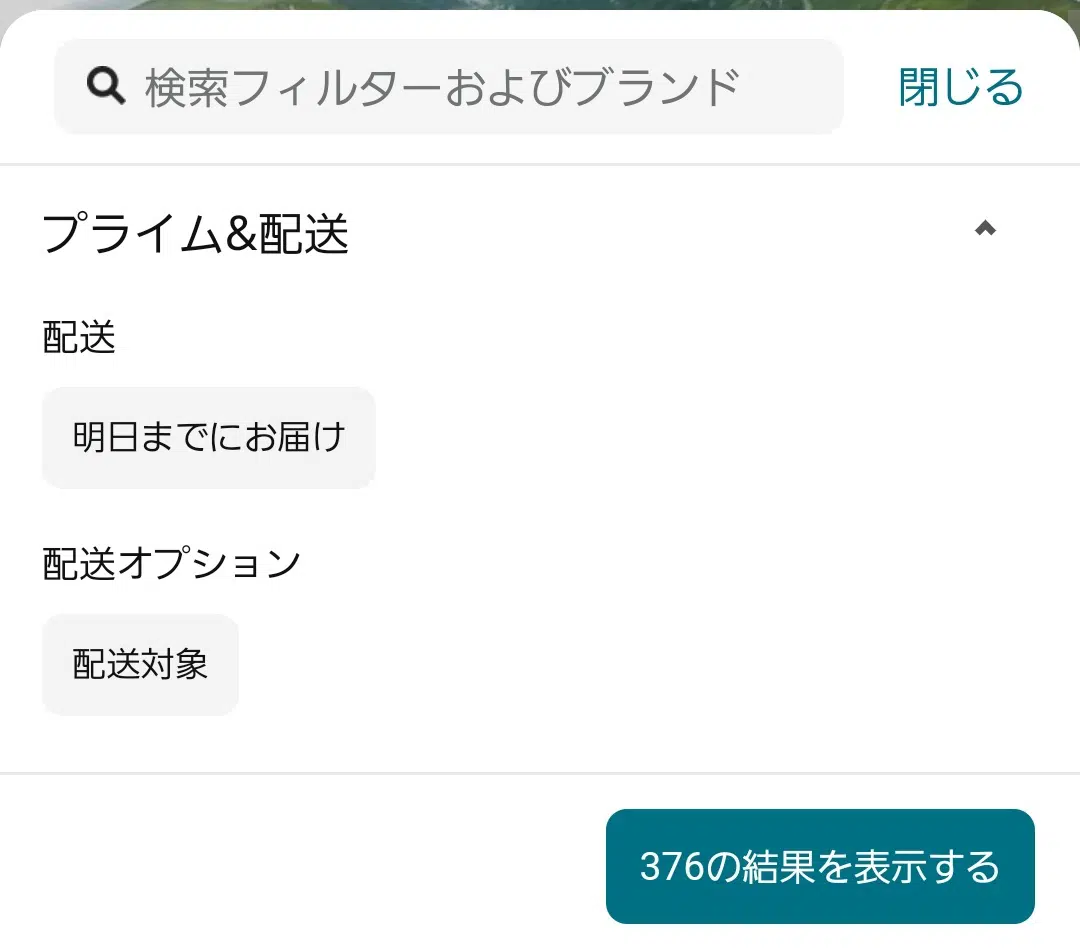Viewport: 1080px width, 950px height.
Task: Pick the eligible-for-shipping option chip
Action: 140,665
